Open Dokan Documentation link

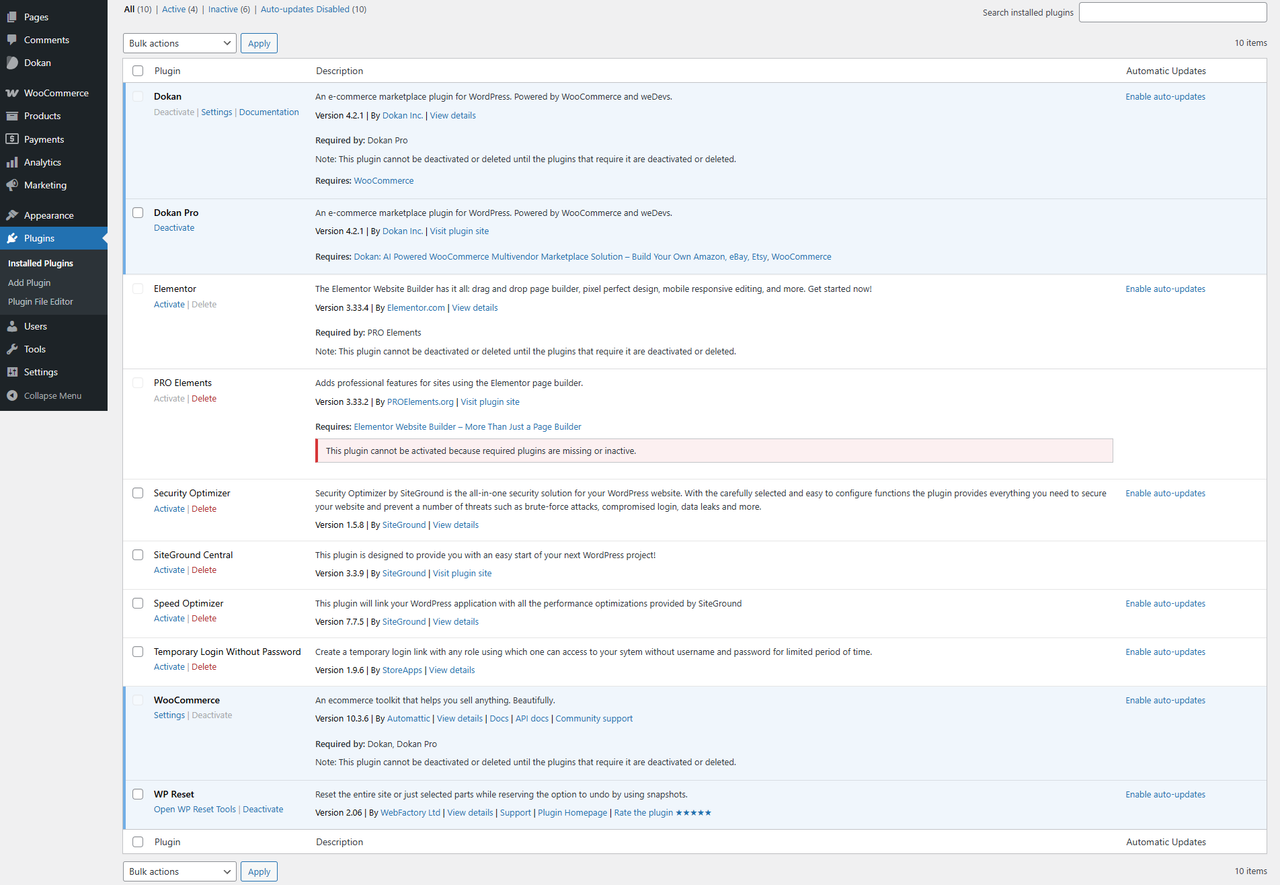click(x=269, y=112)
